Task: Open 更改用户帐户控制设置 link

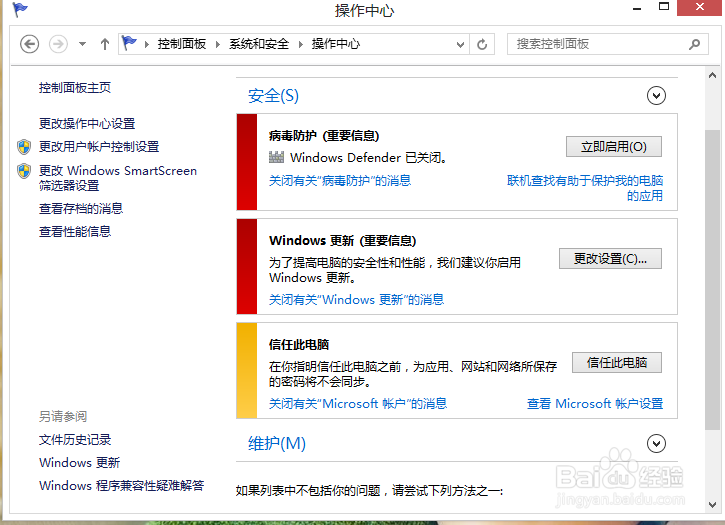Action: click(99, 147)
